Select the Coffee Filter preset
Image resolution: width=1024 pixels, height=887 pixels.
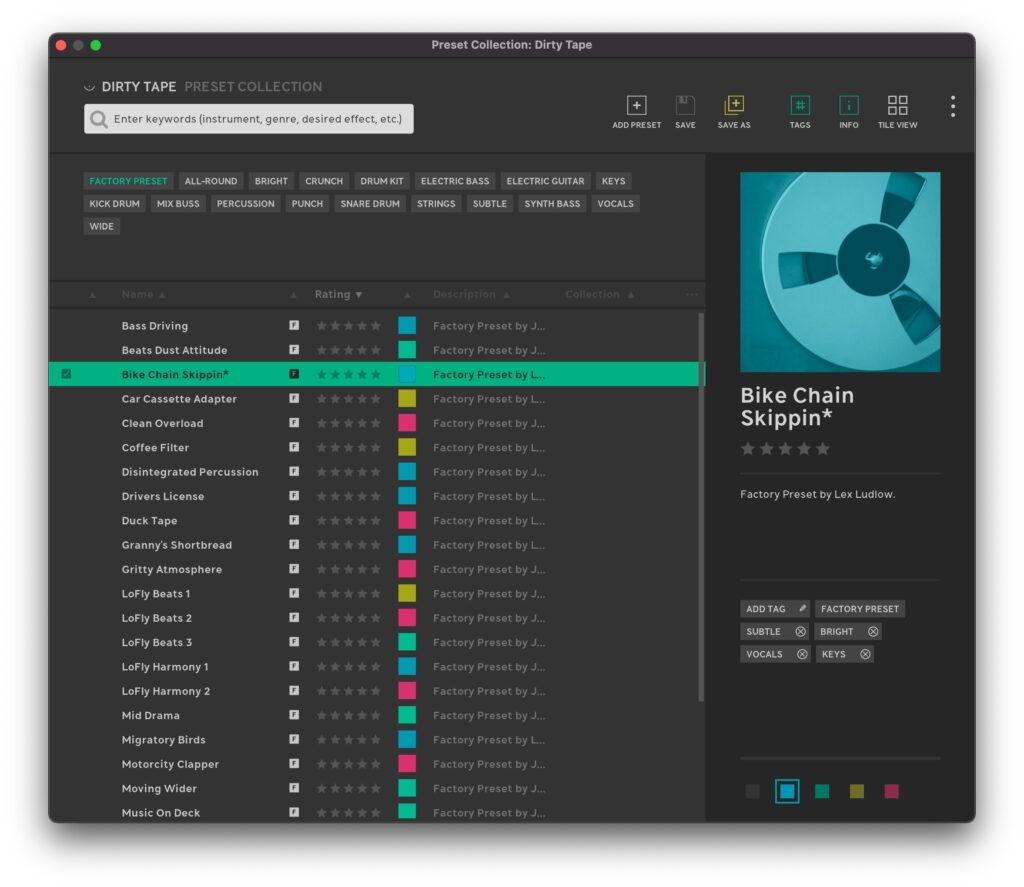tap(155, 448)
